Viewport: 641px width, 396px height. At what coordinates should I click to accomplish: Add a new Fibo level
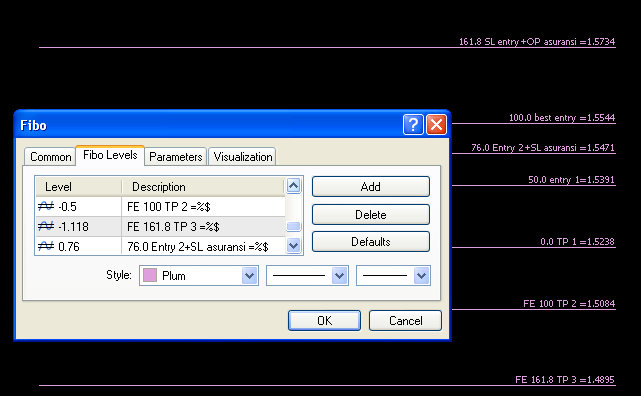click(371, 187)
